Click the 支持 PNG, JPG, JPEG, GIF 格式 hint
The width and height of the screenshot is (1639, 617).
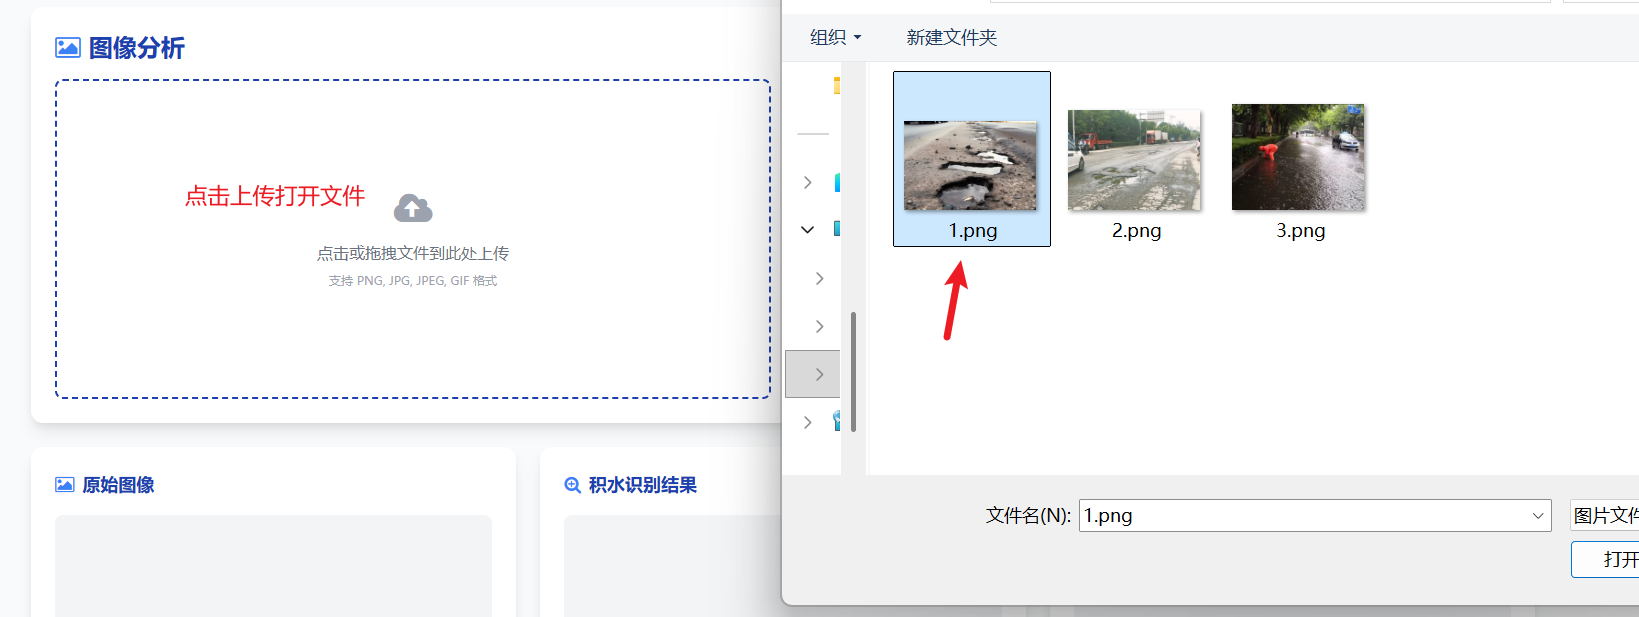(x=413, y=281)
